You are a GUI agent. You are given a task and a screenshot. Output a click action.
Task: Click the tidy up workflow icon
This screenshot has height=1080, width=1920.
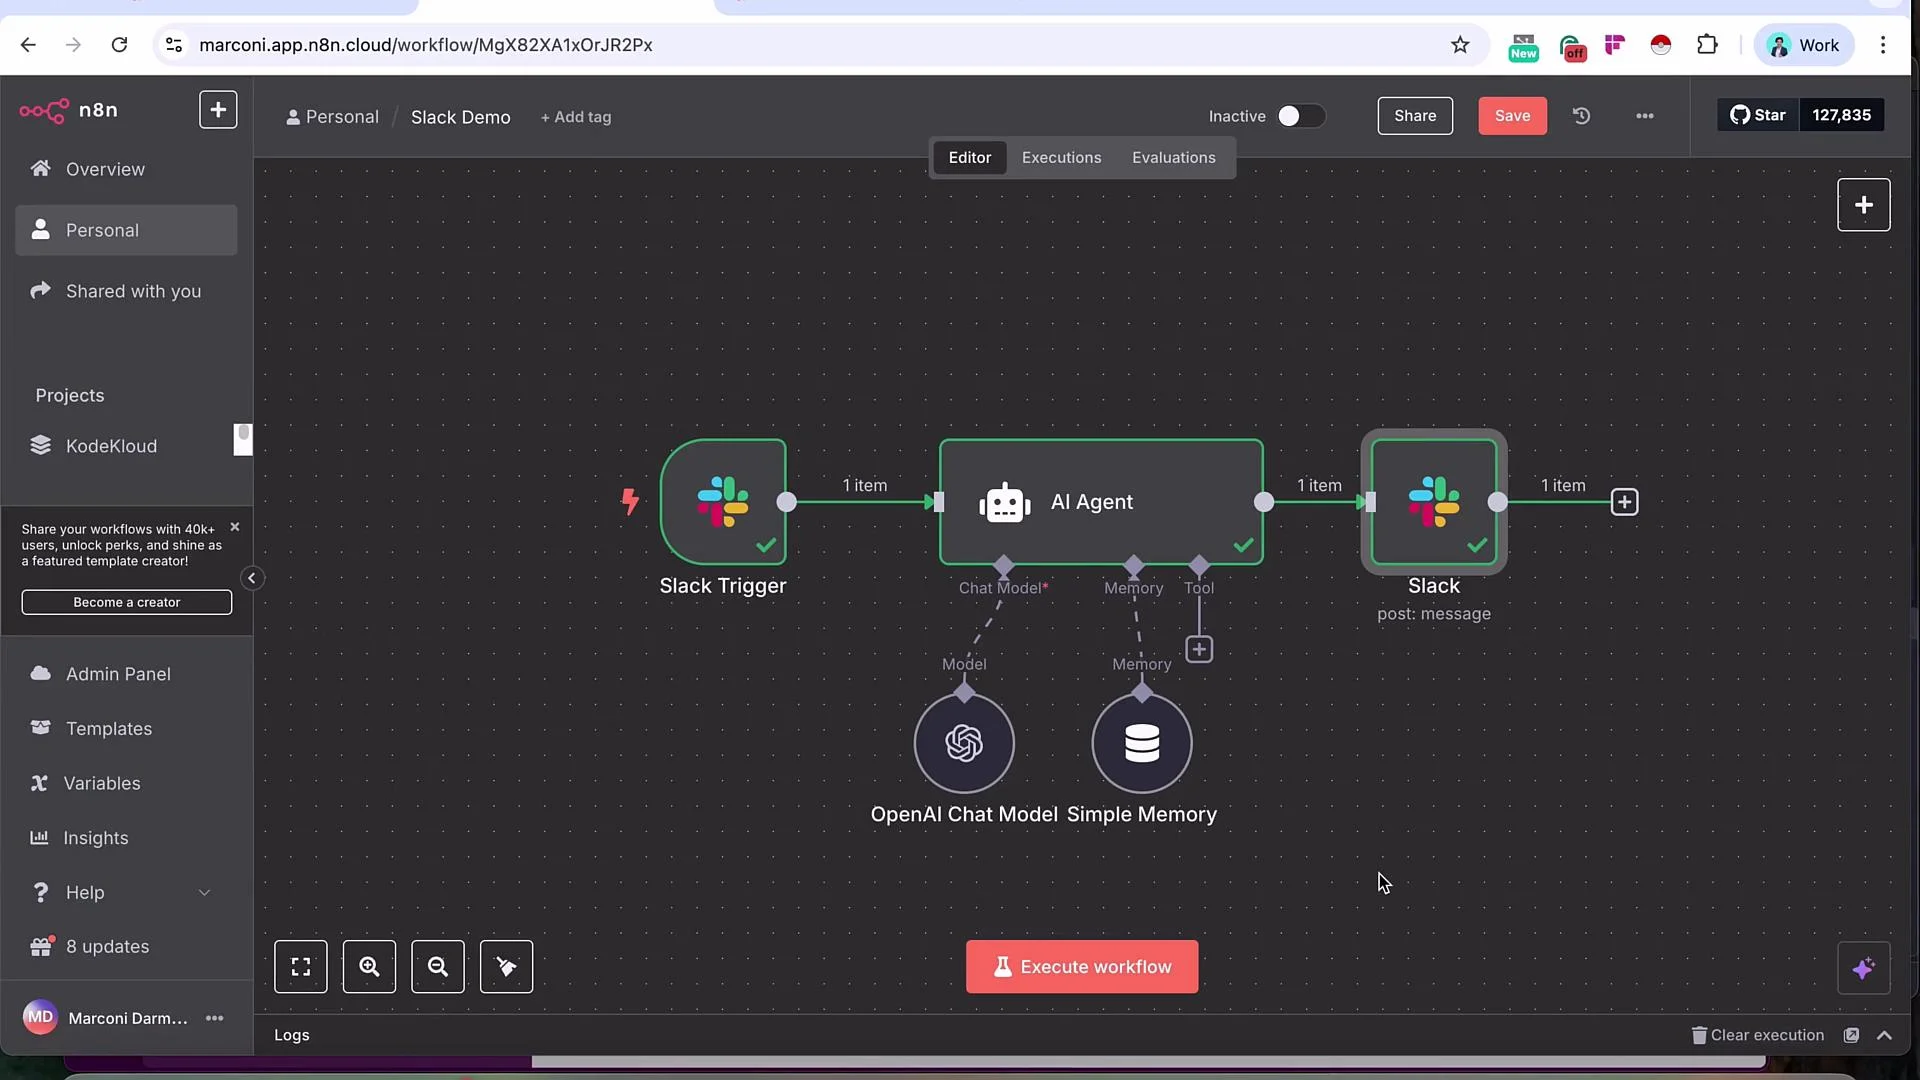point(506,967)
